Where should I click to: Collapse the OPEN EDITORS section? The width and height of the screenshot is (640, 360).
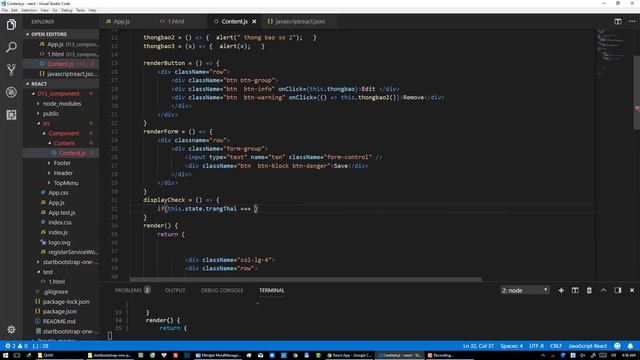coord(49,34)
